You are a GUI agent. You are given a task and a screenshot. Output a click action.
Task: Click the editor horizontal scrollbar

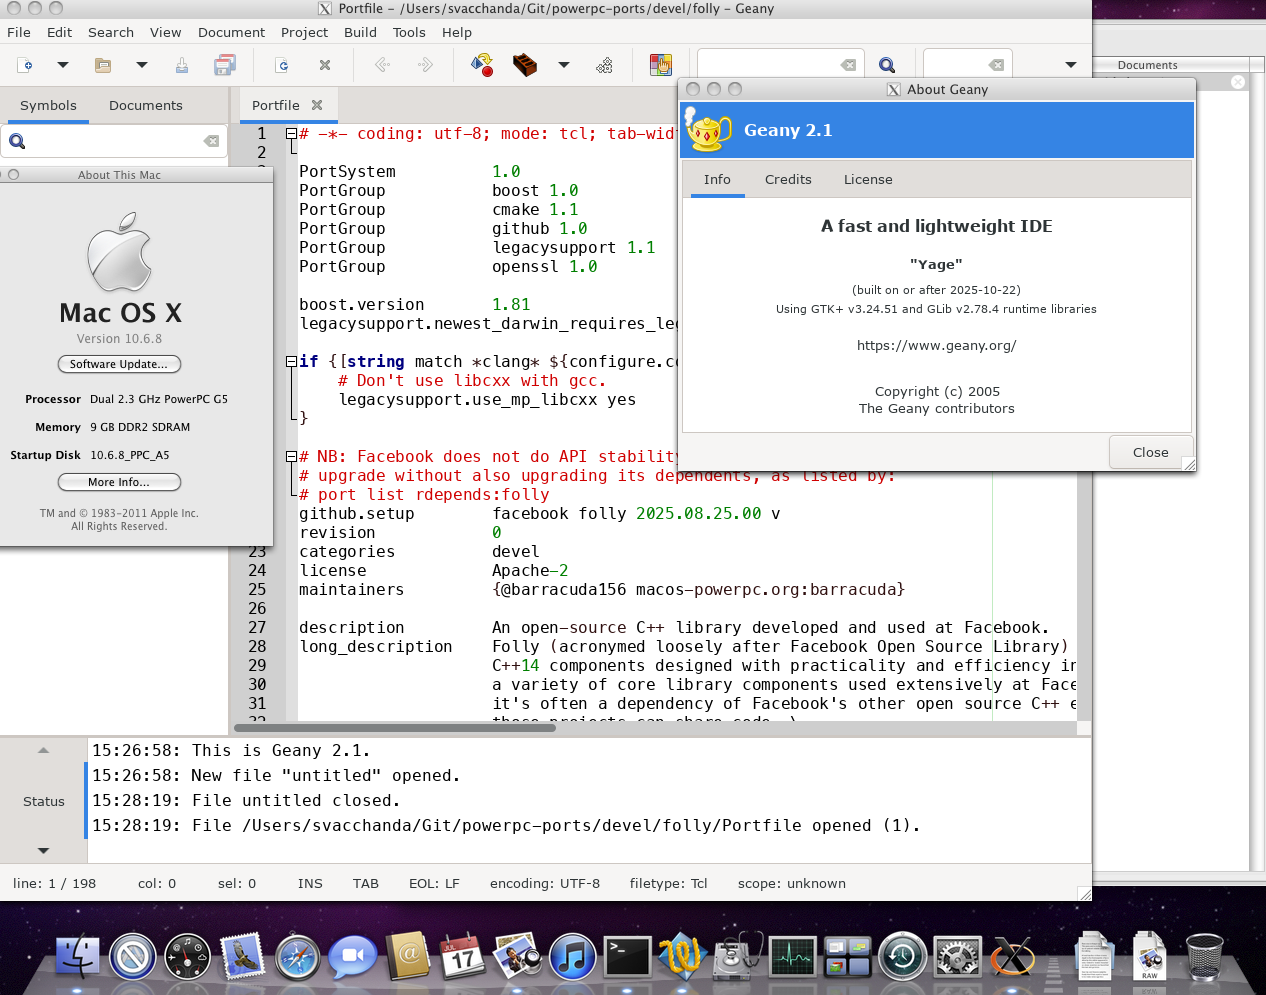[x=395, y=728]
